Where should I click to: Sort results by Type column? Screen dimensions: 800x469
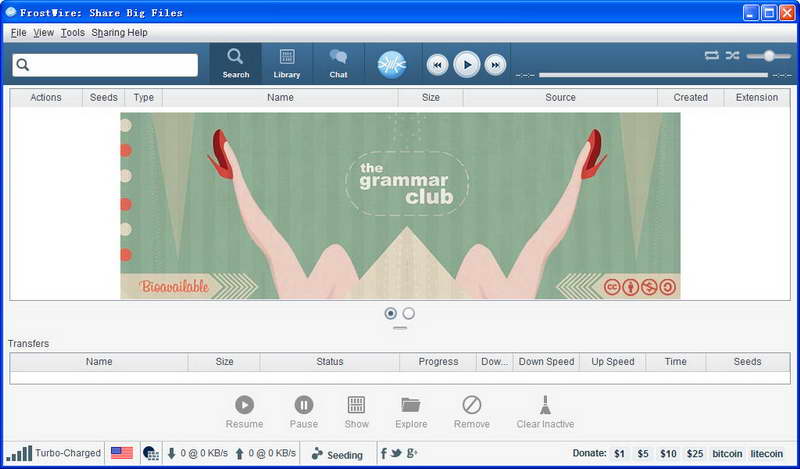143,97
